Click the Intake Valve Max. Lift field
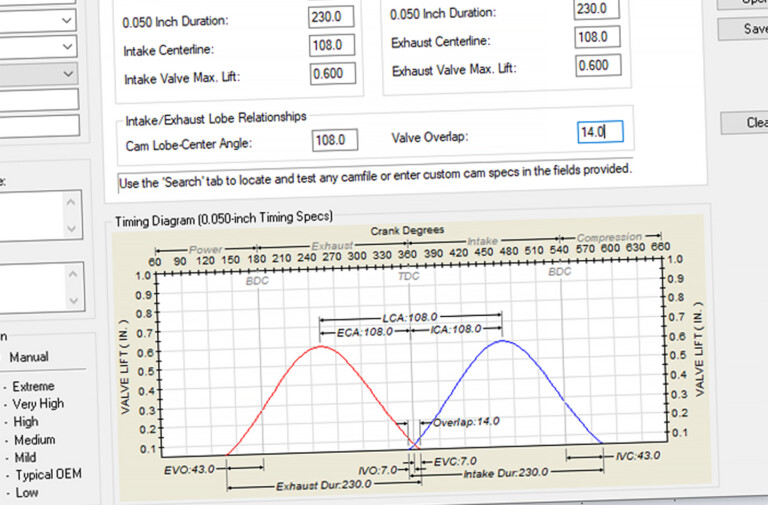The height and width of the screenshot is (505, 768). pos(333,73)
